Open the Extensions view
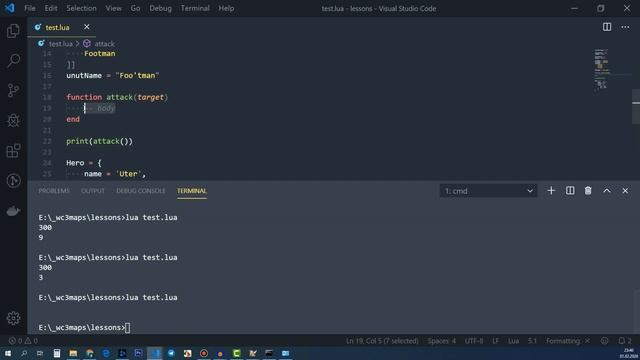This screenshot has width=640, height=360. point(13,151)
